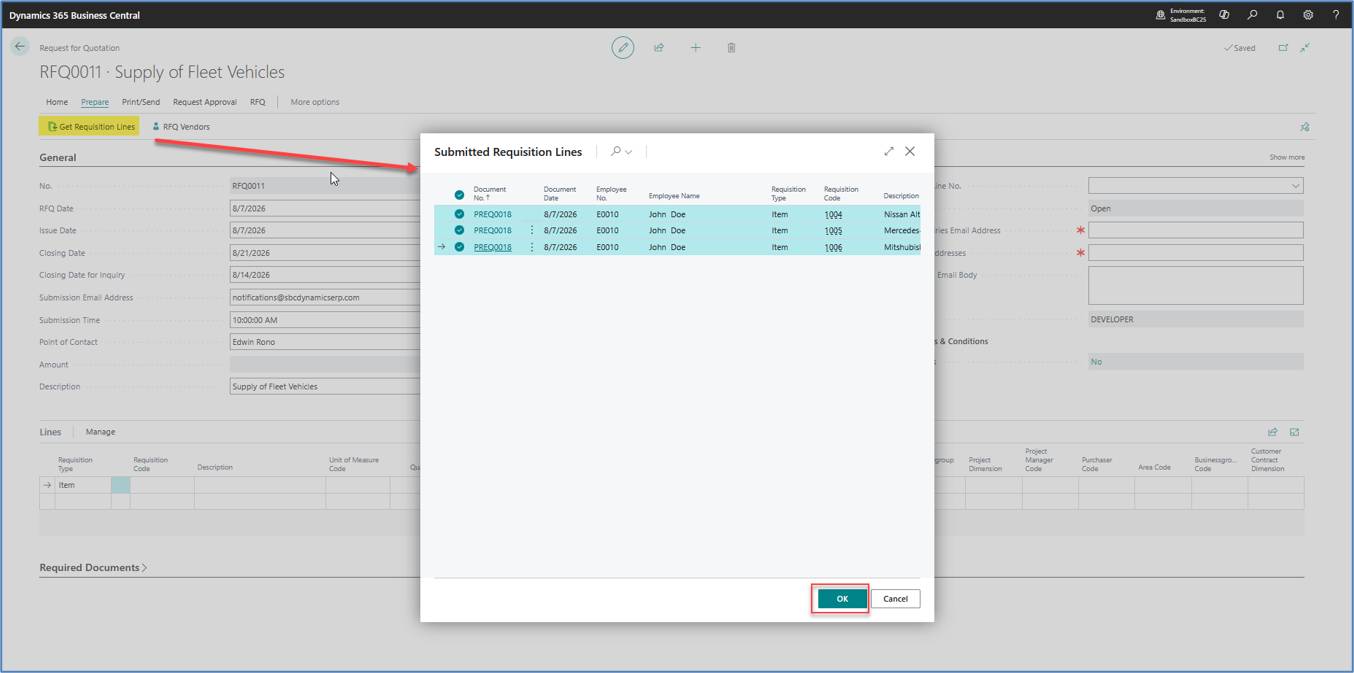Maximize the Submitted Requisition Lines dialog
This screenshot has width=1354, height=673.
pyautogui.click(x=889, y=151)
